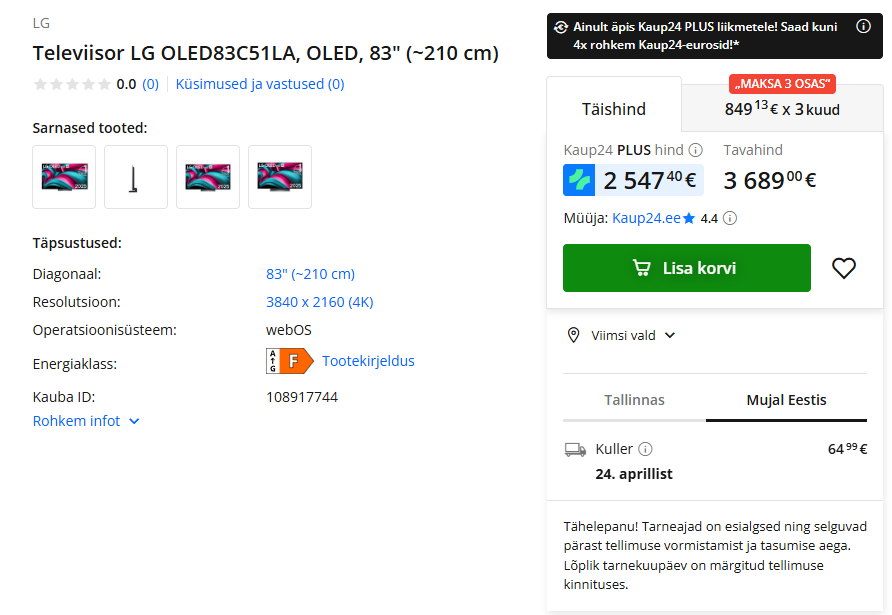The width and height of the screenshot is (892, 615).
Task: Add TV to cart with Lisa korvi
Action: pyautogui.click(x=686, y=268)
